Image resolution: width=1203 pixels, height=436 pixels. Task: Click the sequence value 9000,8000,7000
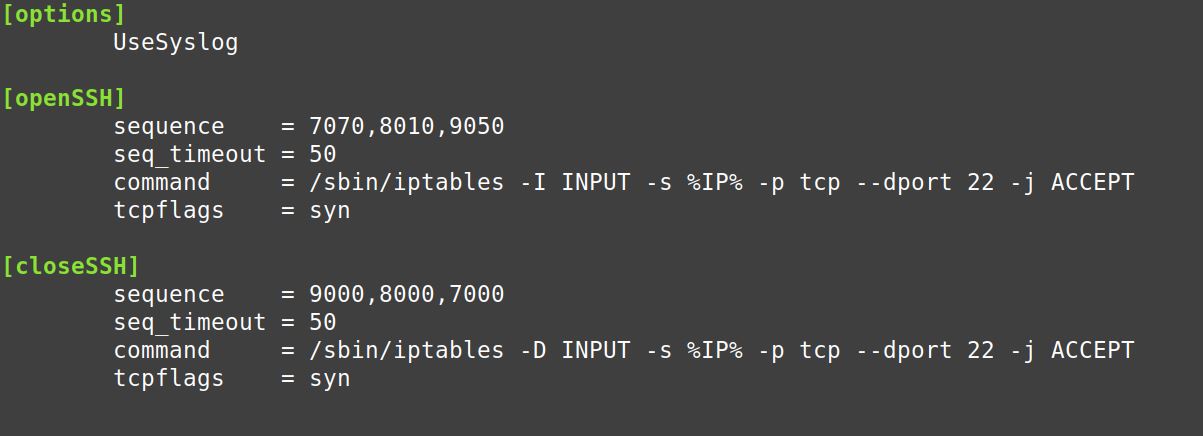tap(406, 295)
